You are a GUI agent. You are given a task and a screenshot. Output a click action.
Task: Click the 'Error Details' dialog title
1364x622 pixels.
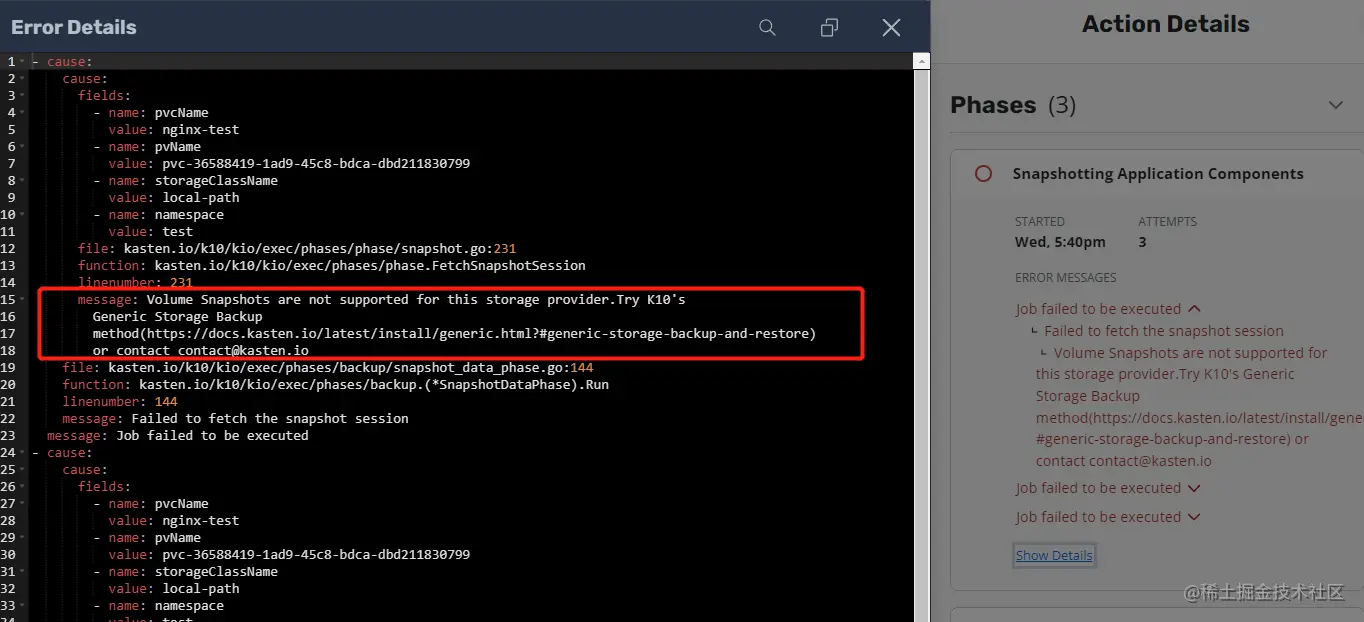tap(73, 28)
